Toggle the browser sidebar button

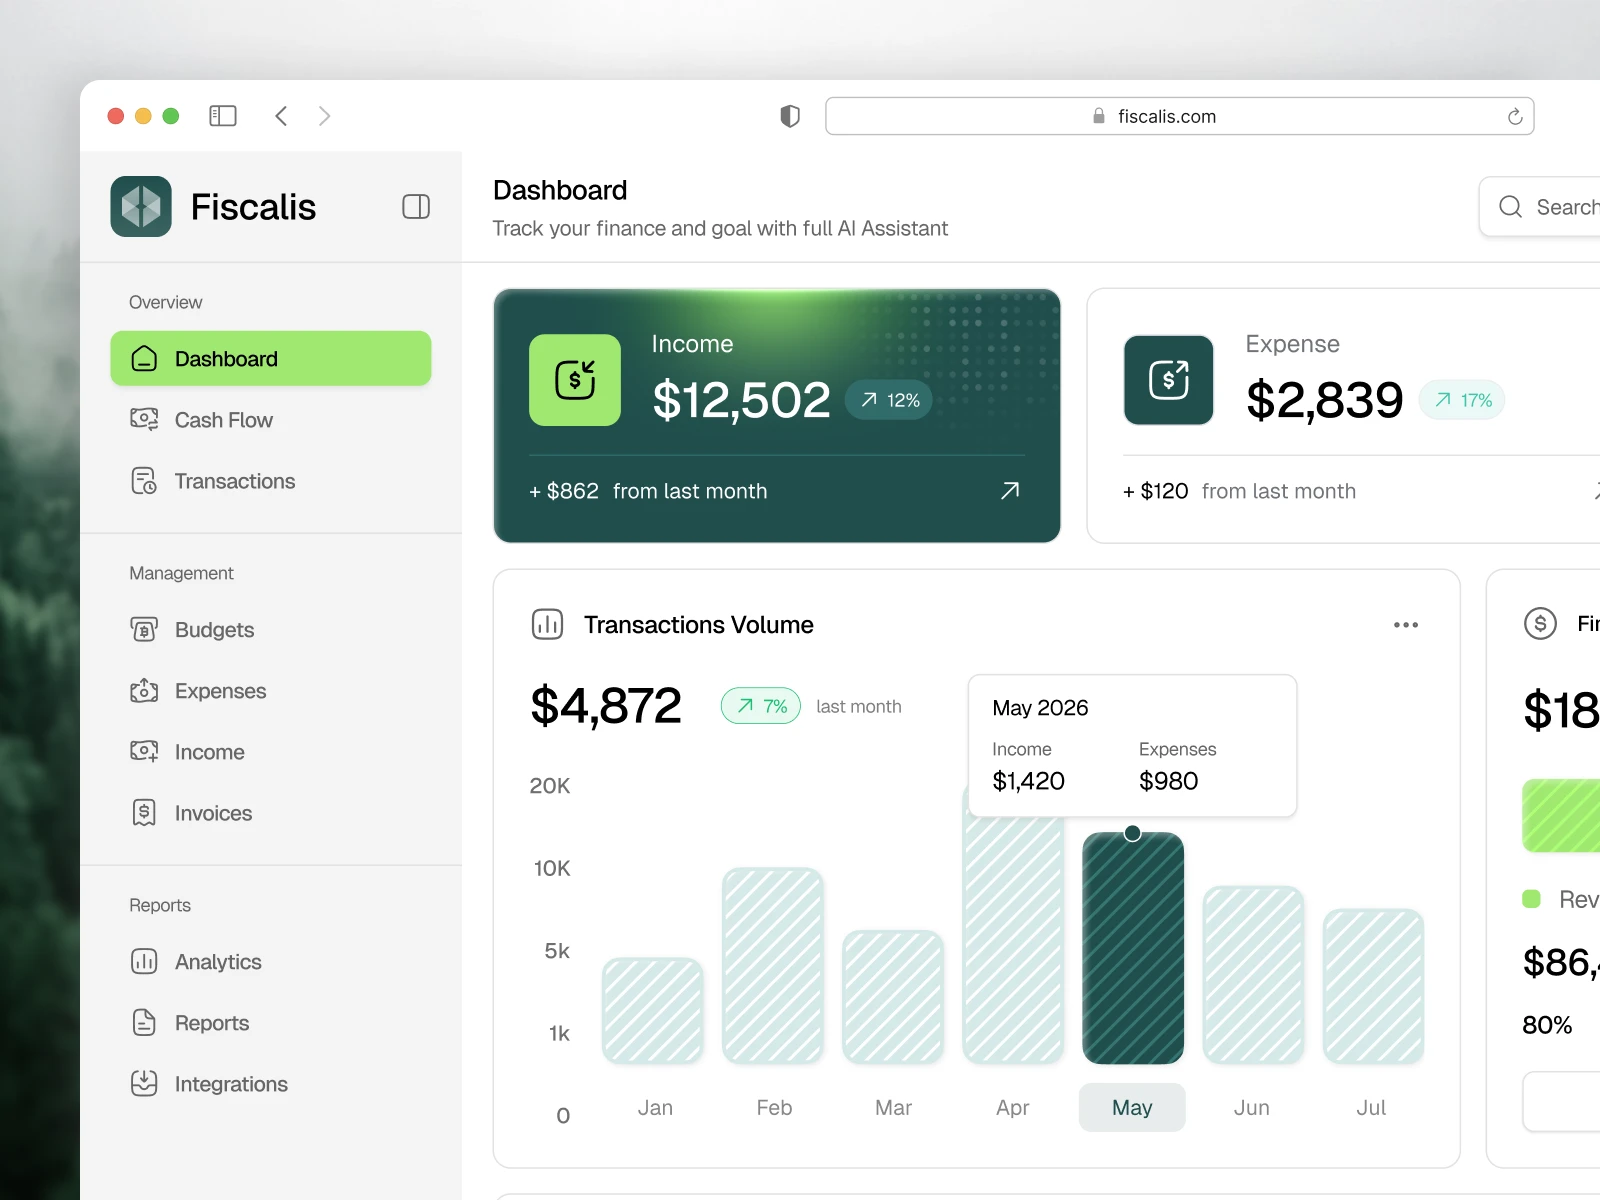coord(223,116)
